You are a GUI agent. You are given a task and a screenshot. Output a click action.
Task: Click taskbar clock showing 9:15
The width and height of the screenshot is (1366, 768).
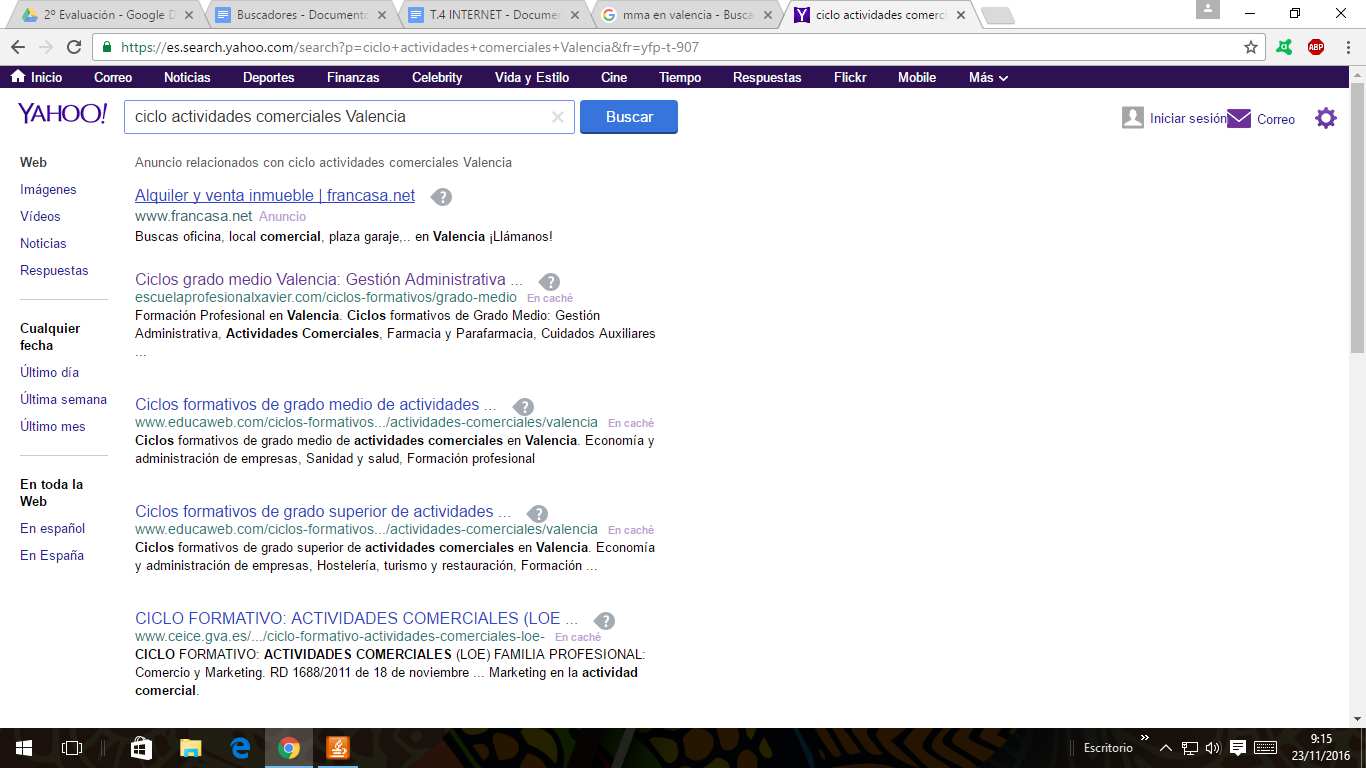(1322, 748)
